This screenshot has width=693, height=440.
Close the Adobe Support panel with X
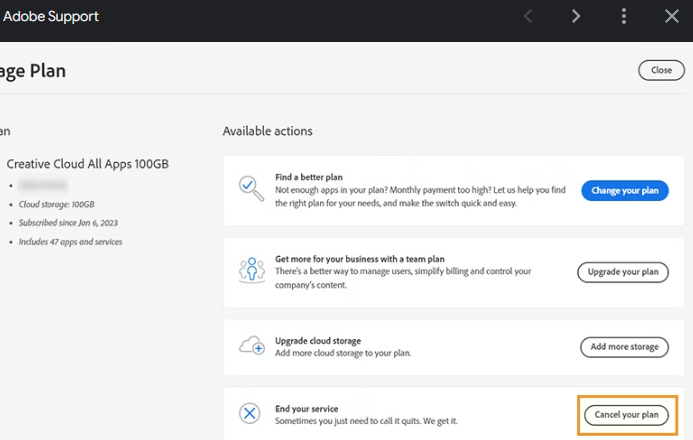(672, 16)
